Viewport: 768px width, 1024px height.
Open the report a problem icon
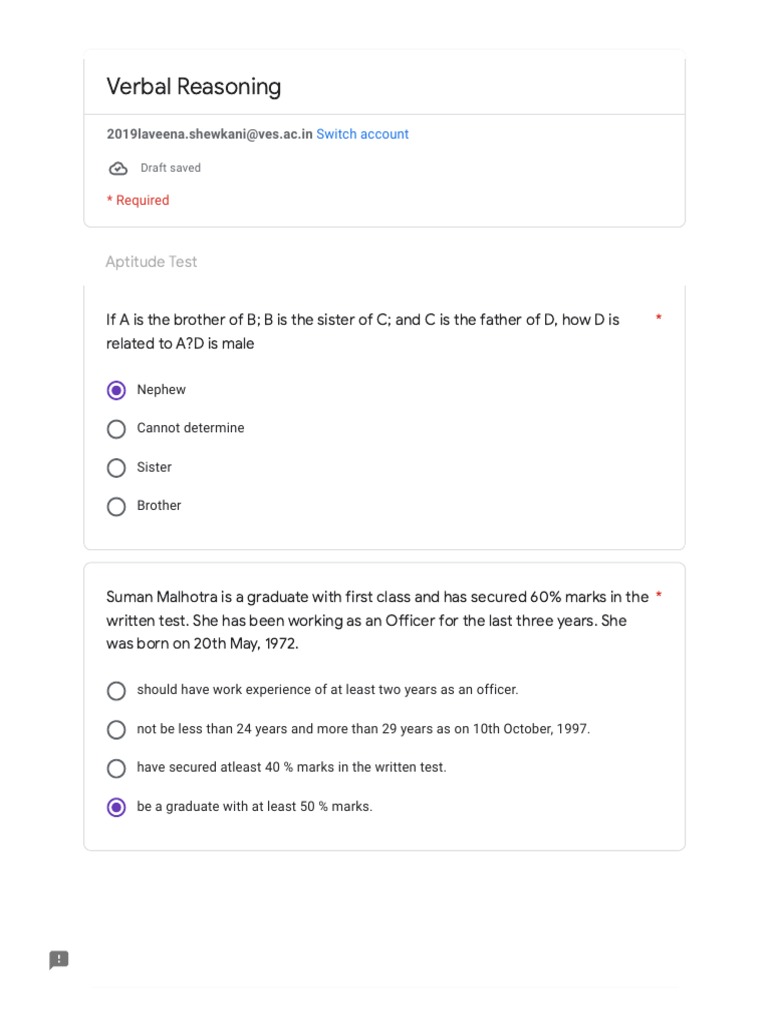coord(59,960)
